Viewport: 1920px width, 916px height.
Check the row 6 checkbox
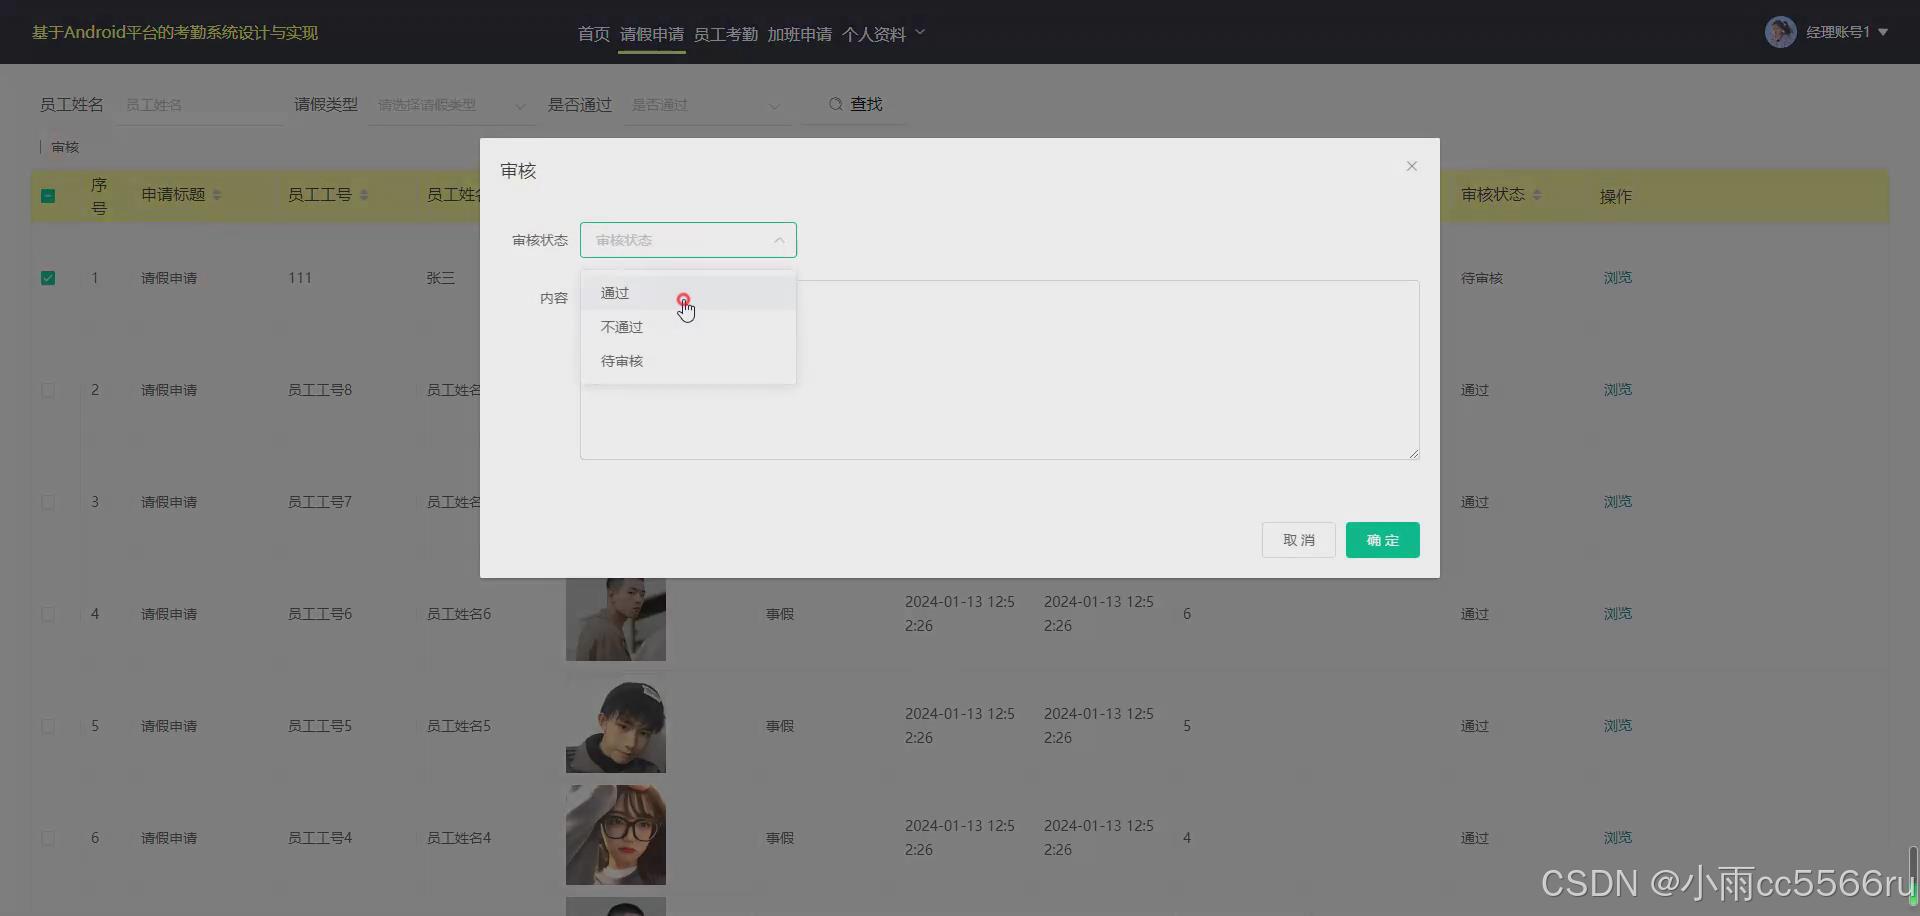coord(48,838)
